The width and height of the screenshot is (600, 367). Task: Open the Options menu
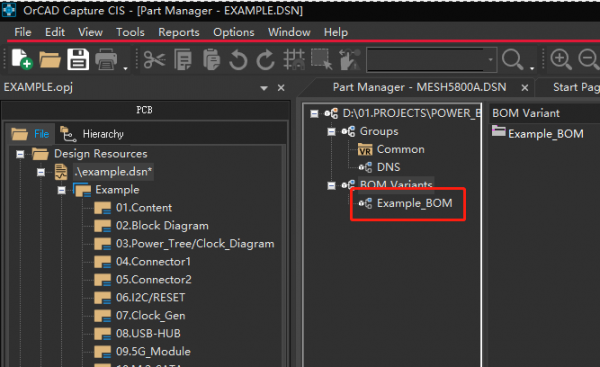click(x=233, y=32)
